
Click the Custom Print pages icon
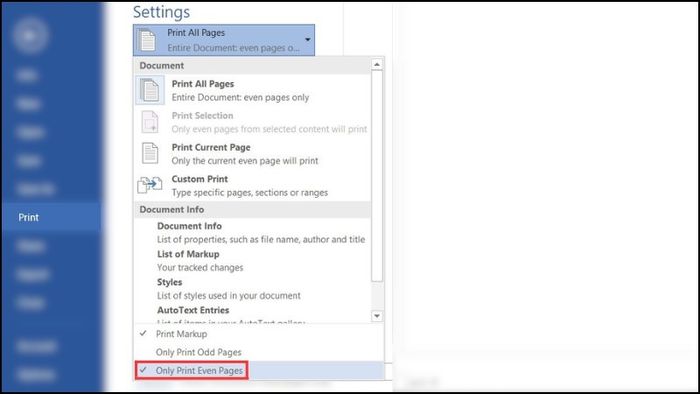point(150,185)
